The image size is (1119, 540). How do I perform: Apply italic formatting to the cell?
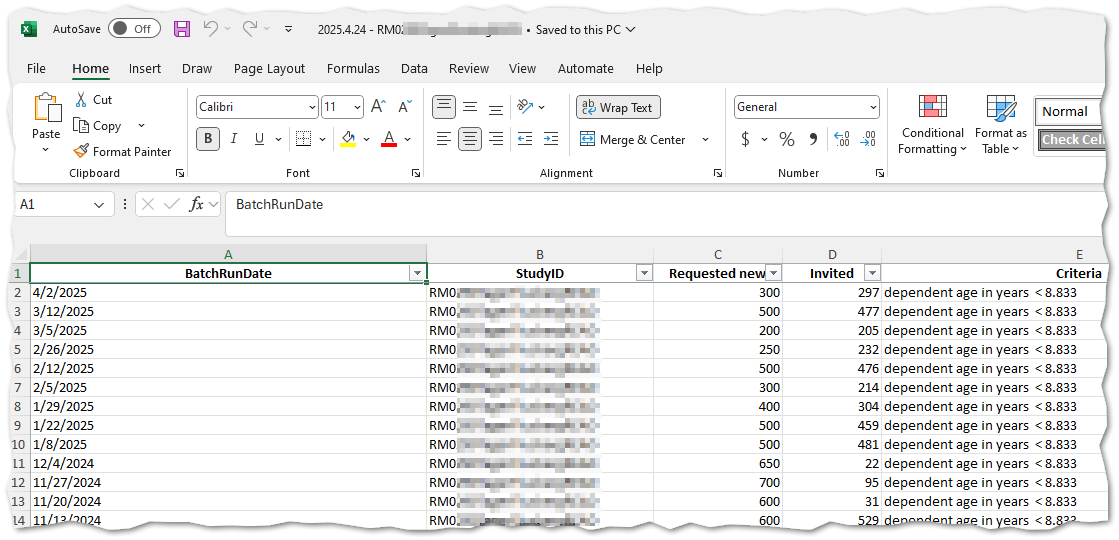[x=234, y=139]
